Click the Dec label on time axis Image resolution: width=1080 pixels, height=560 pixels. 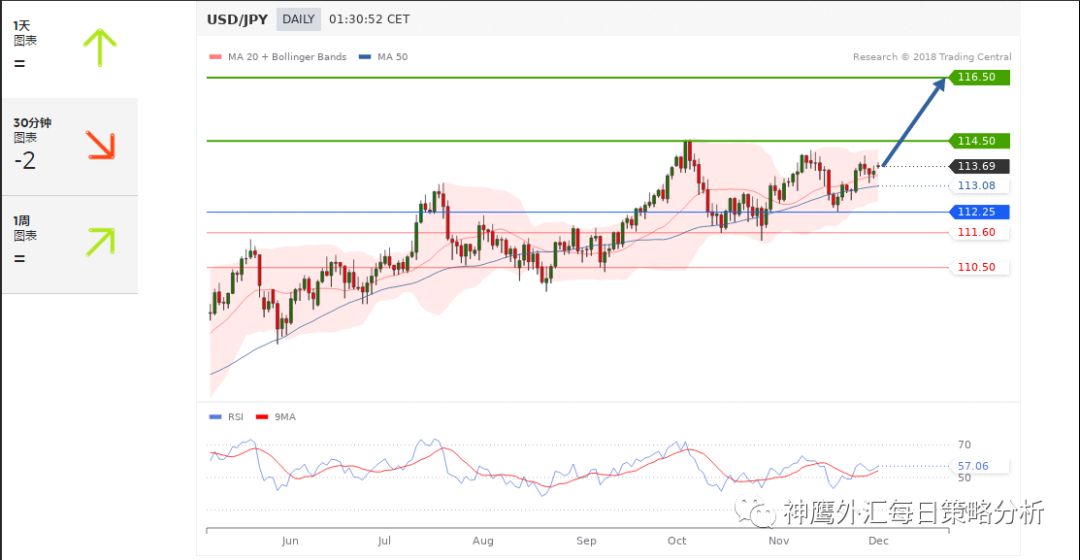click(878, 541)
